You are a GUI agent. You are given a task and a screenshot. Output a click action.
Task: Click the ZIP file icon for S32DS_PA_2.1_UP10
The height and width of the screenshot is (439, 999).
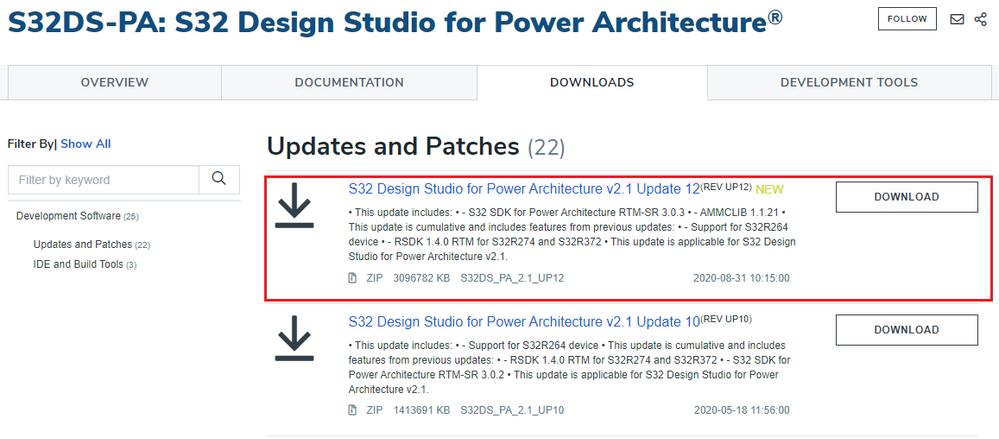352,410
